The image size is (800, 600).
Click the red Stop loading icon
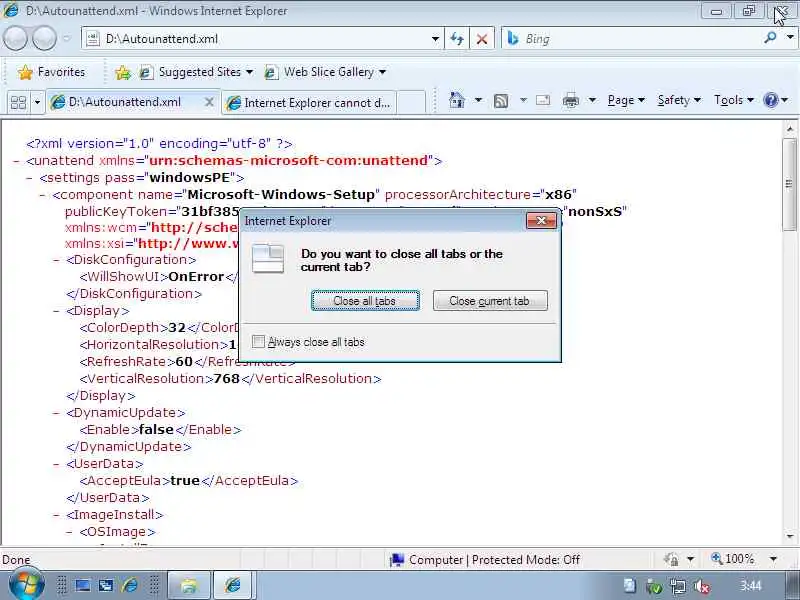point(481,39)
